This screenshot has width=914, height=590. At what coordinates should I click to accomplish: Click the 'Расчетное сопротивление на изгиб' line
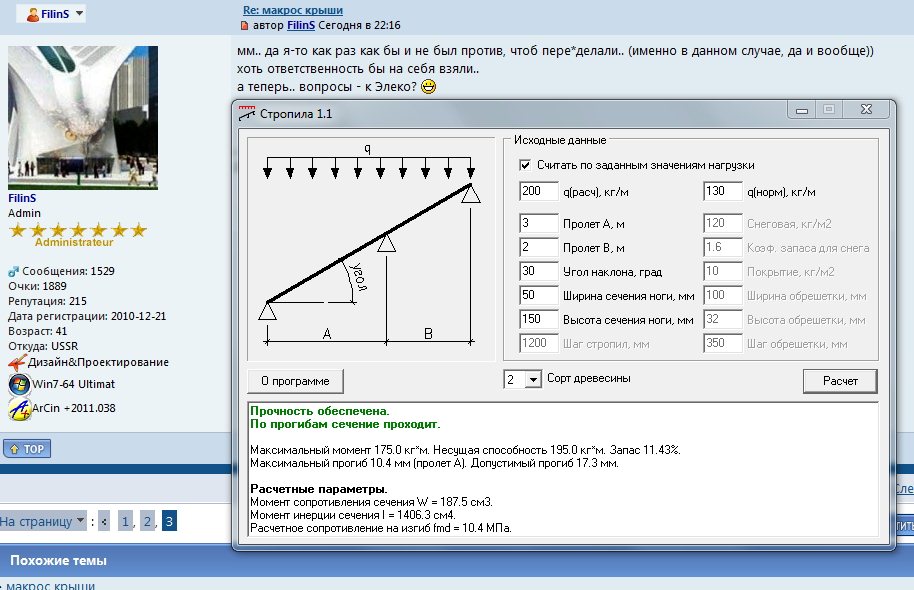click(x=381, y=528)
